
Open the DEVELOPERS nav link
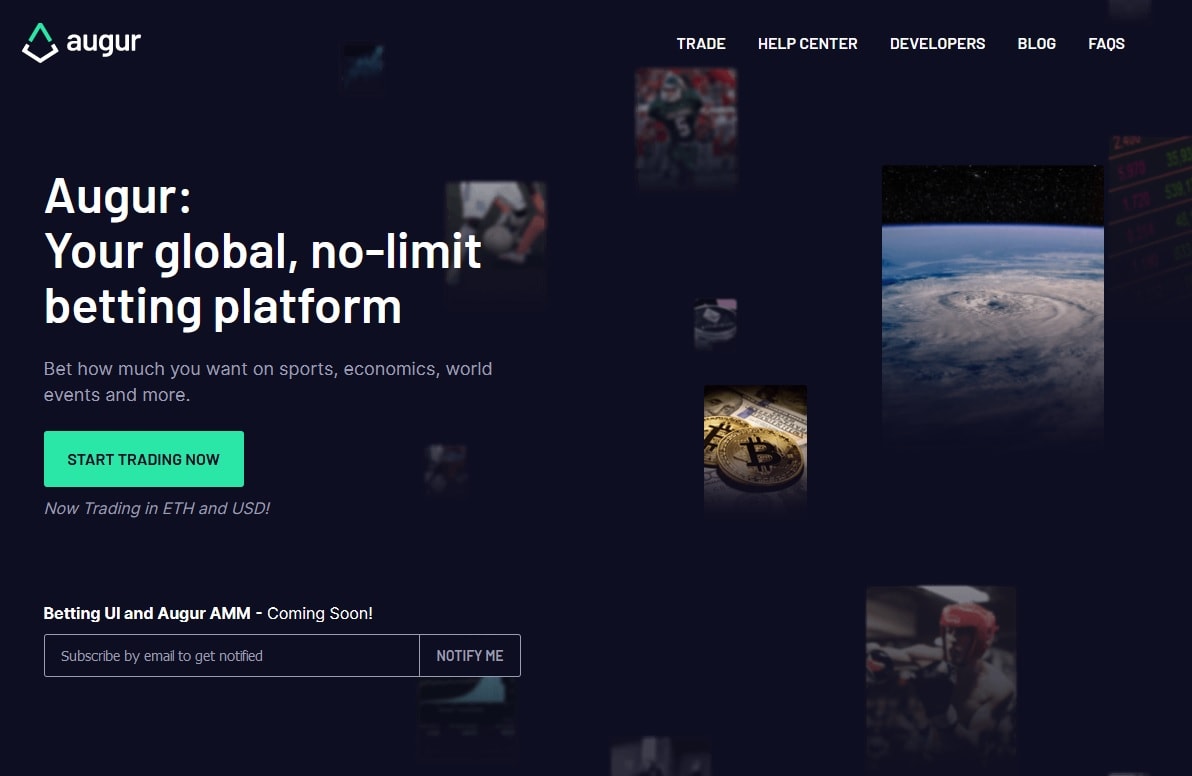point(937,44)
